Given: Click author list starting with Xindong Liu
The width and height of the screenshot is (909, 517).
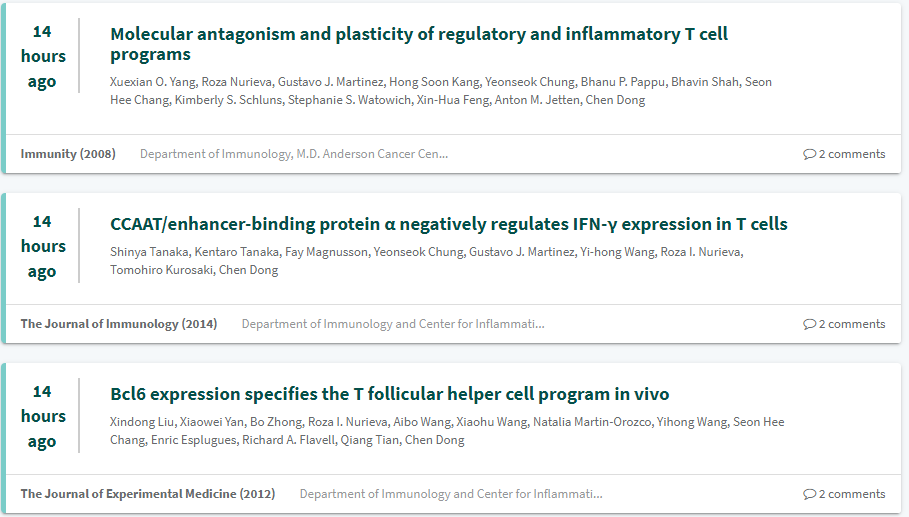Looking at the screenshot, I should pyautogui.click(x=447, y=431).
